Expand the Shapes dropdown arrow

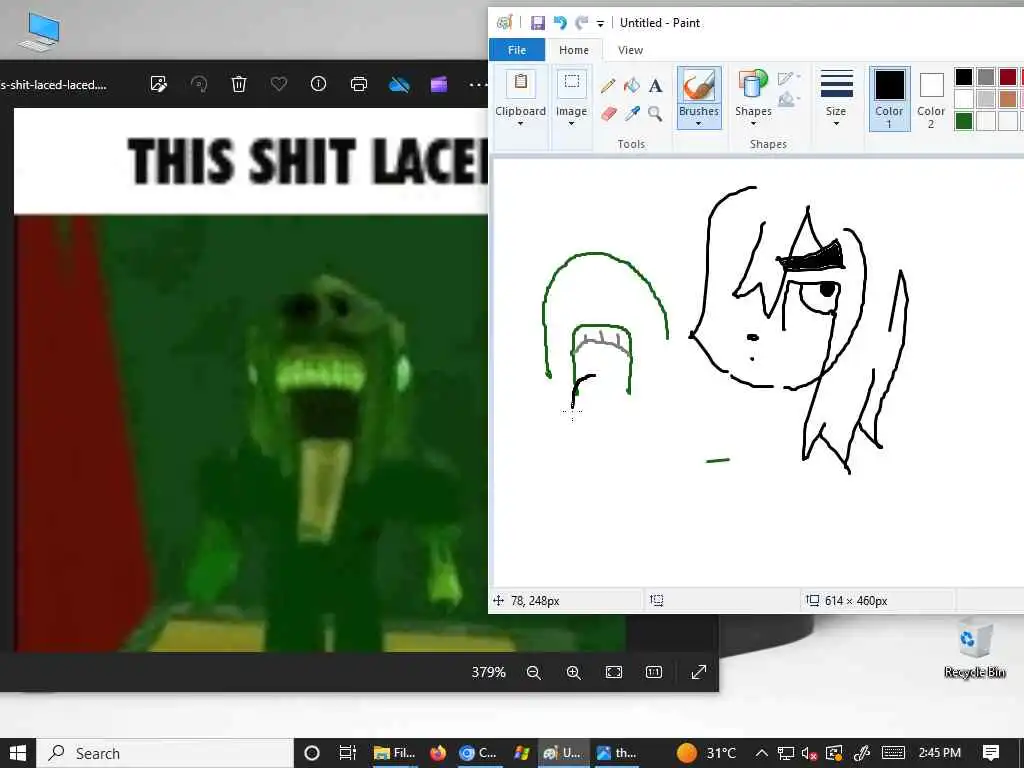tap(753, 123)
